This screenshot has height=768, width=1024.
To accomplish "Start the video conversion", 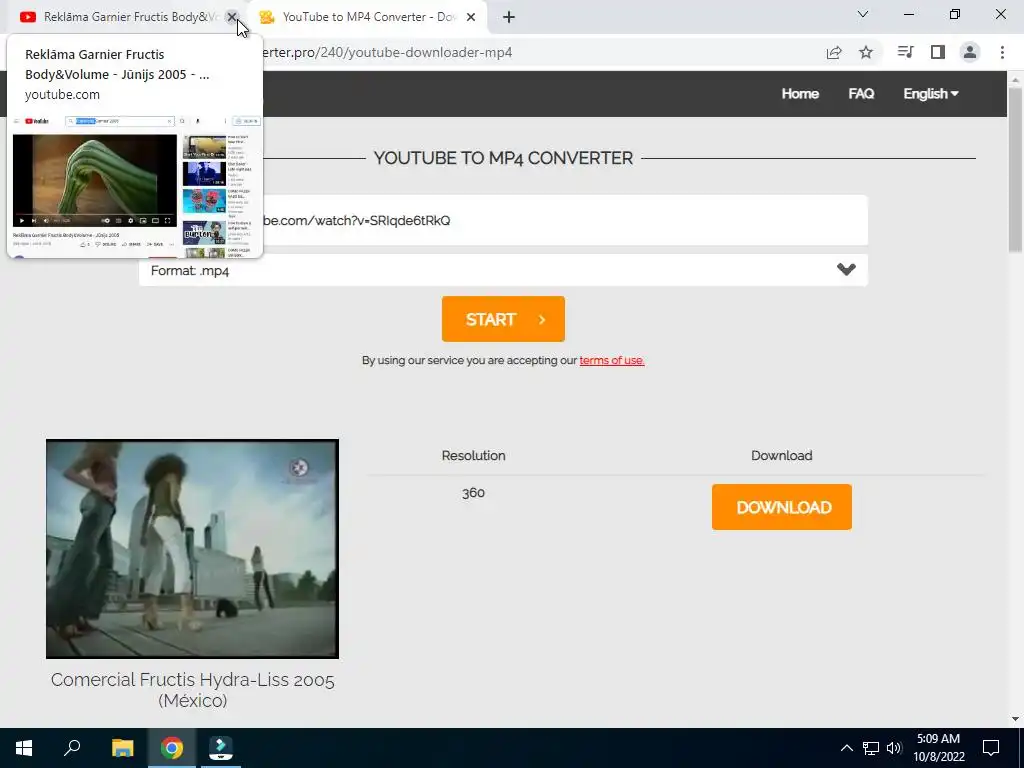I will click(x=503, y=319).
